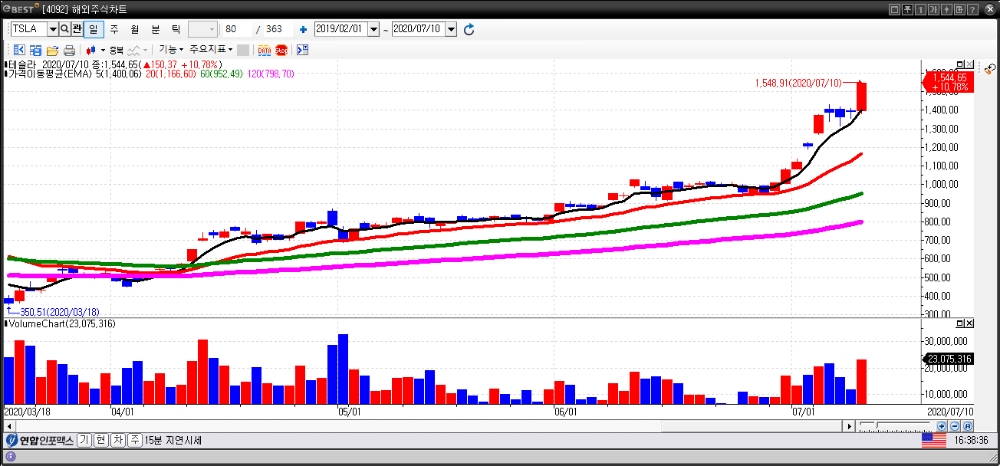Click the 차 button in status bar
This screenshot has height=466, width=1000.
coord(118,441)
